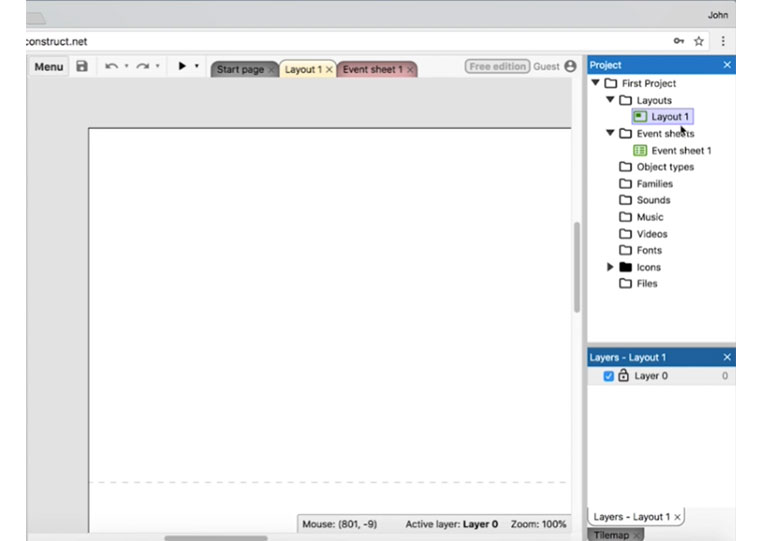Click the First Project folder icon
Image resolution: width=763 pixels, height=541 pixels.
click(x=611, y=83)
